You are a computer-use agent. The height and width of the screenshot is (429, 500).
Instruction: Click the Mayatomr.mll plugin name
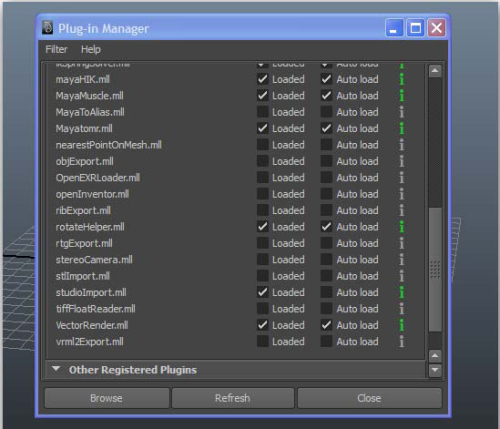pos(84,128)
